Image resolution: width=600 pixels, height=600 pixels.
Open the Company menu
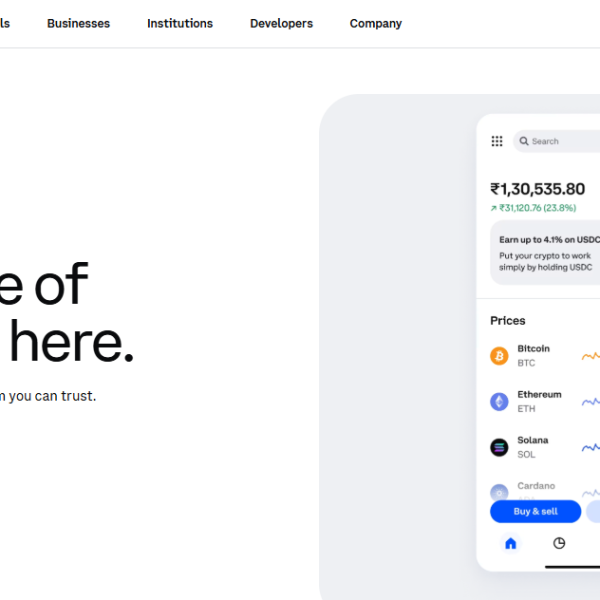[376, 23]
